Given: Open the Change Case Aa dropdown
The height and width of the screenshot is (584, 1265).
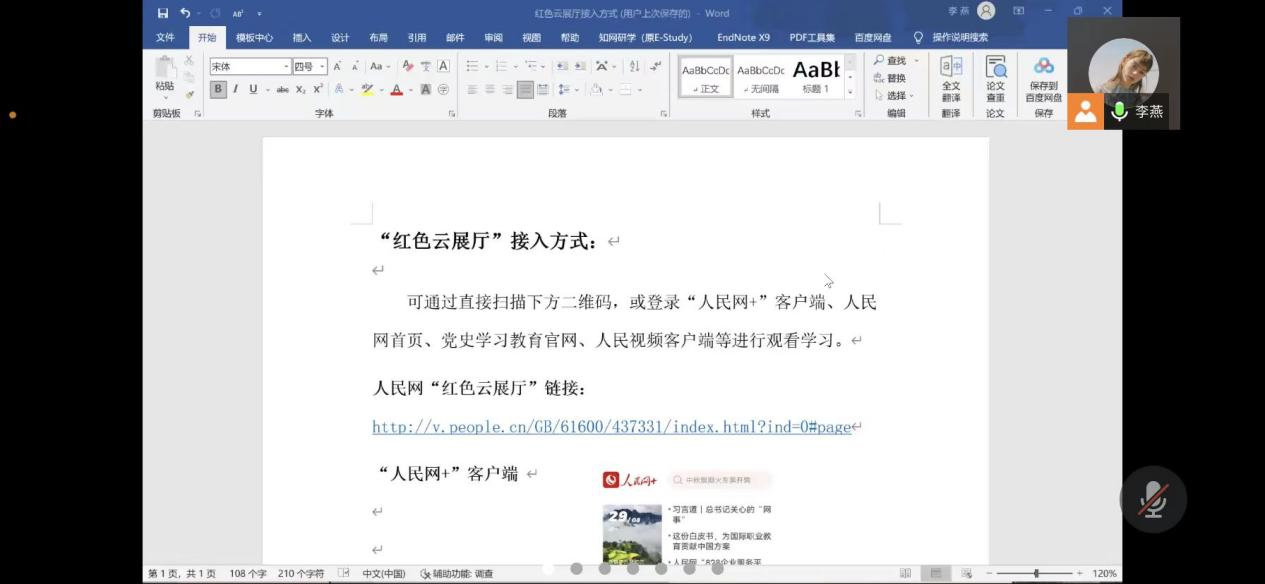Looking at the screenshot, I should [x=380, y=66].
